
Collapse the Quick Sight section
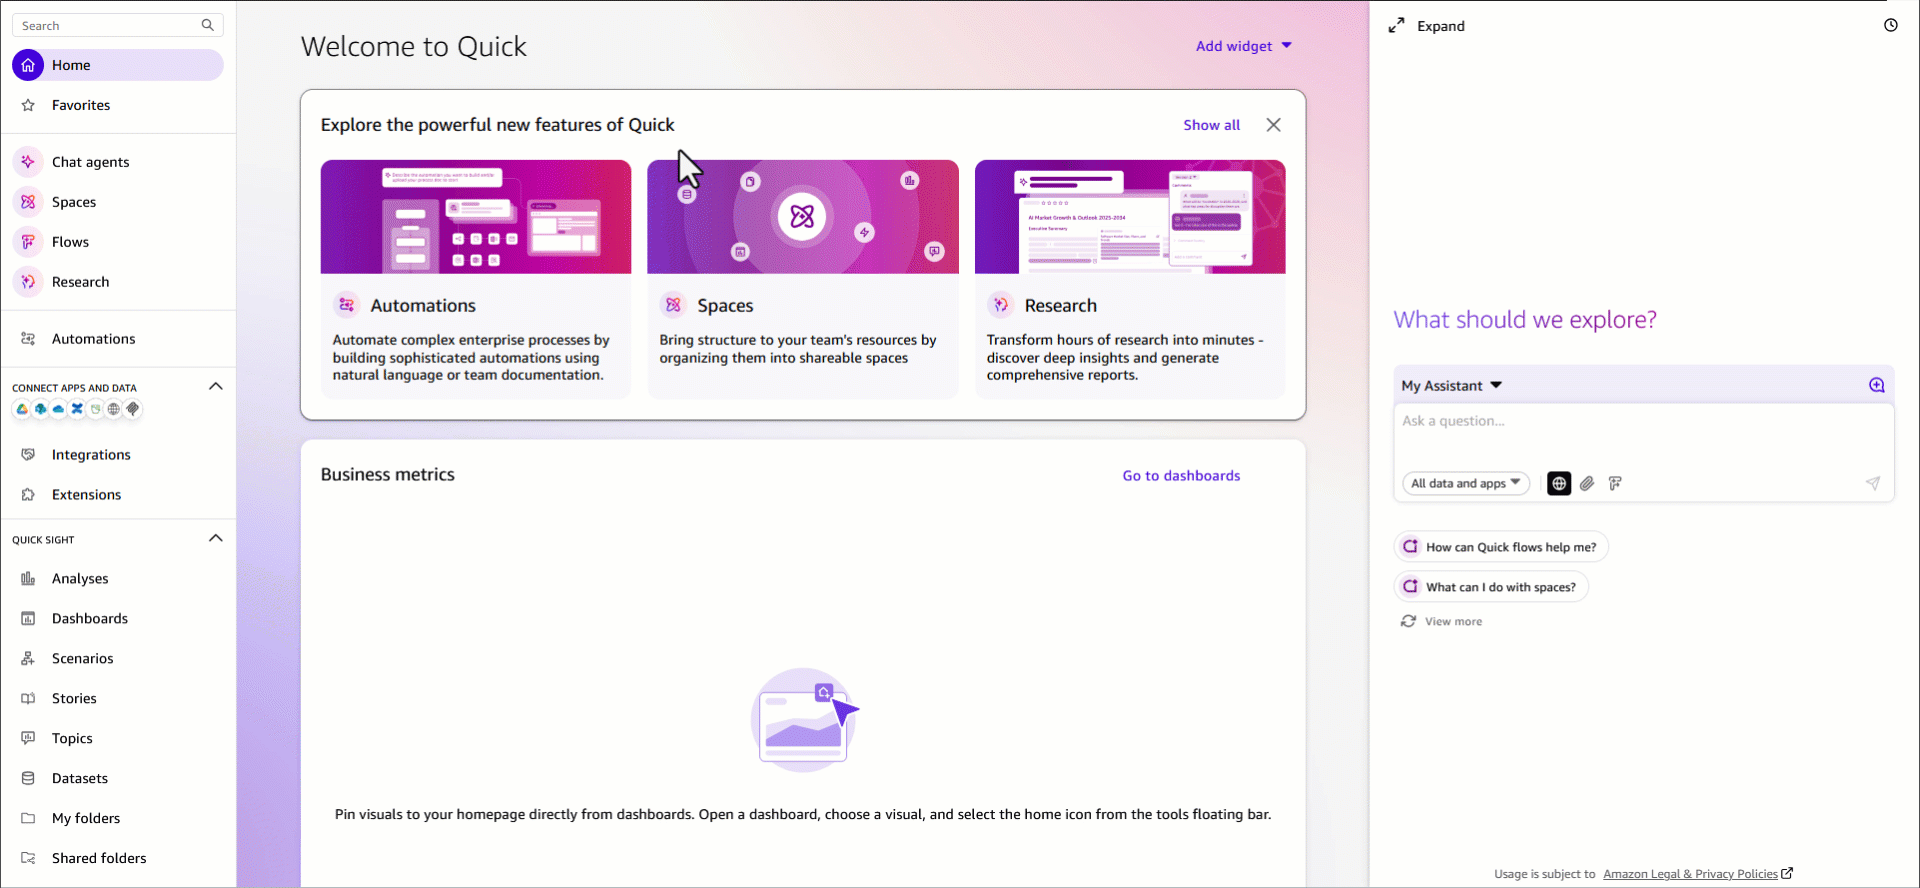click(x=215, y=539)
